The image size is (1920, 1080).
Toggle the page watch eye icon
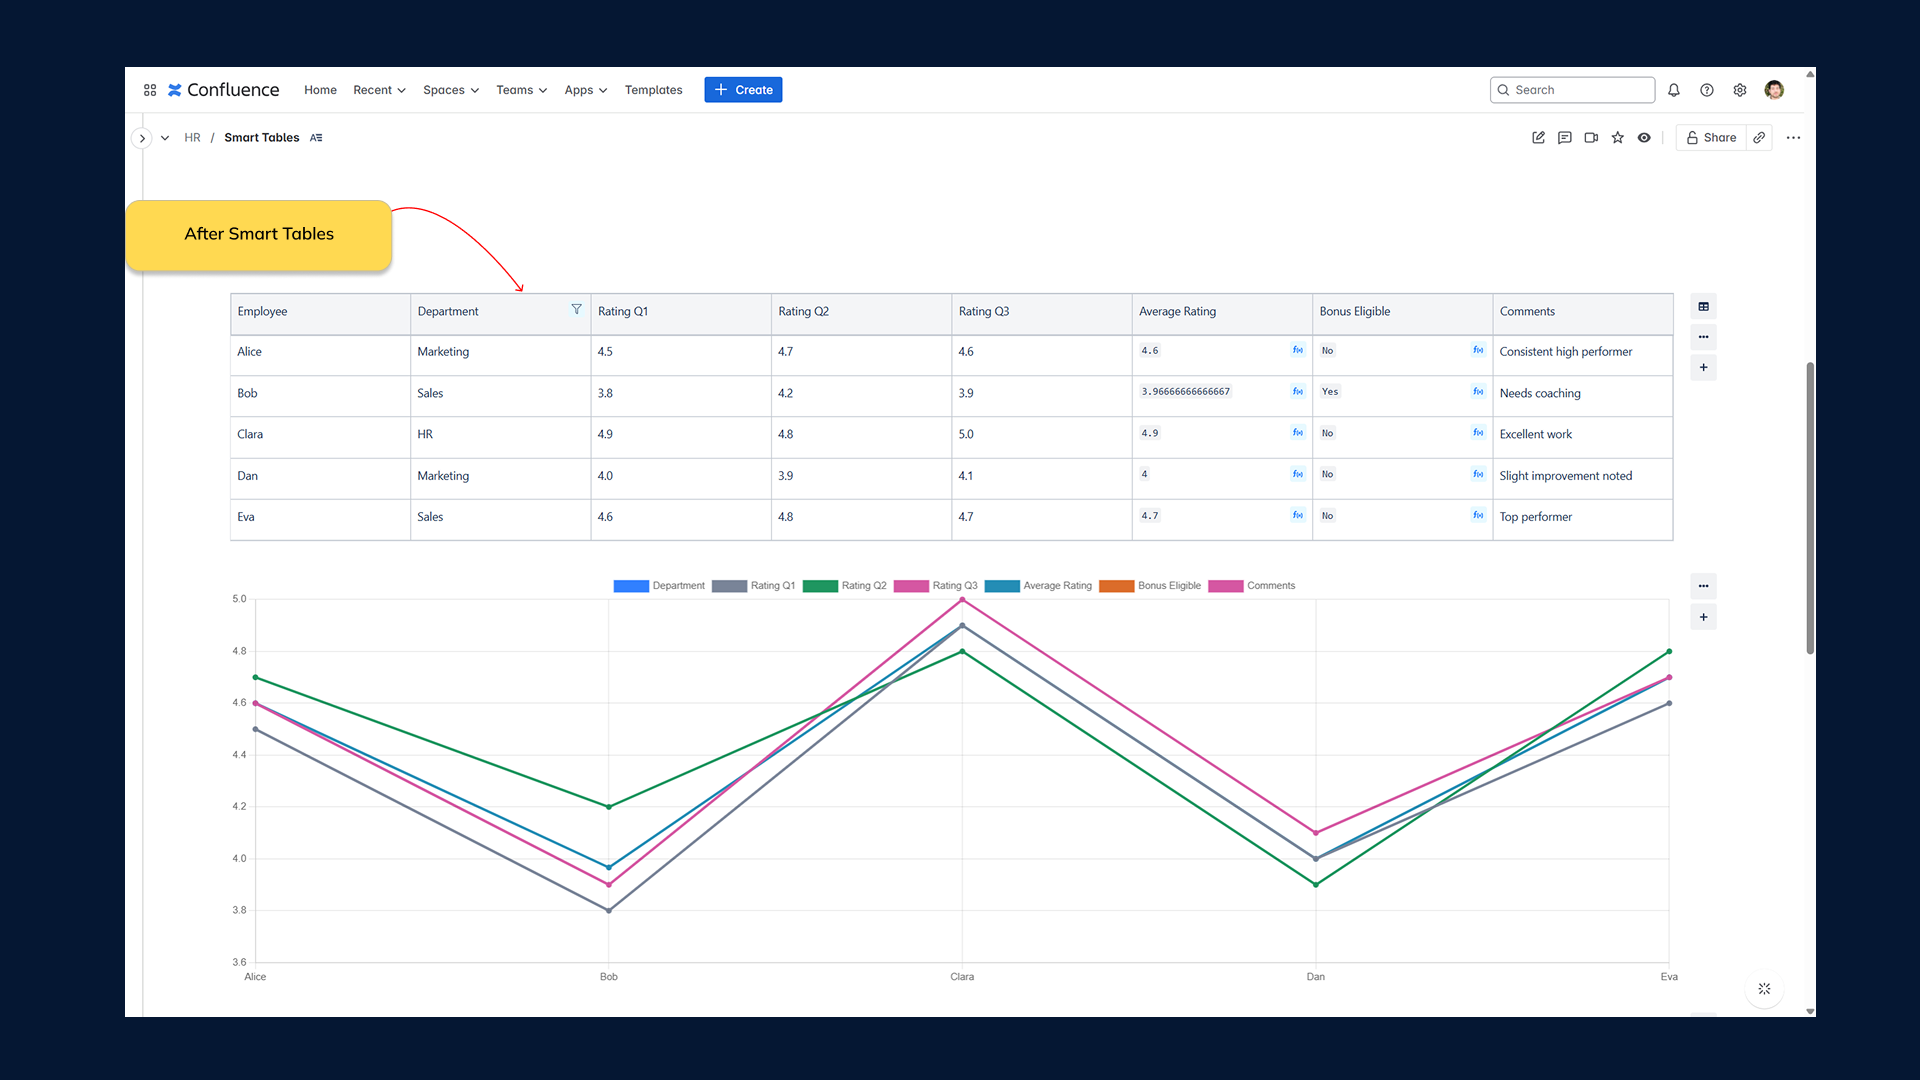[x=1644, y=138]
